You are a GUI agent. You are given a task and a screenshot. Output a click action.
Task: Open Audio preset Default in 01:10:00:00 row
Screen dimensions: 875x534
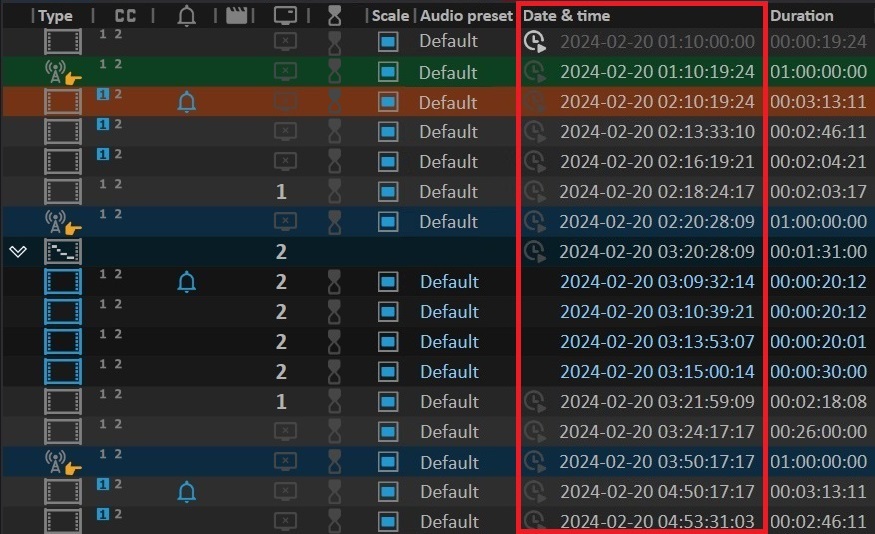(x=448, y=41)
